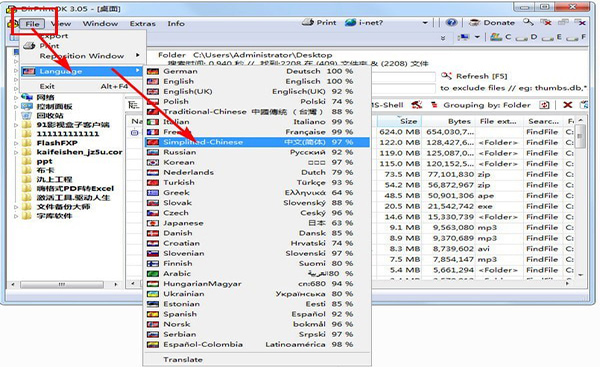Image resolution: width=600 pixels, height=367 pixels.
Task: Click the MS-Shell icon with red mark
Action: 417,105
